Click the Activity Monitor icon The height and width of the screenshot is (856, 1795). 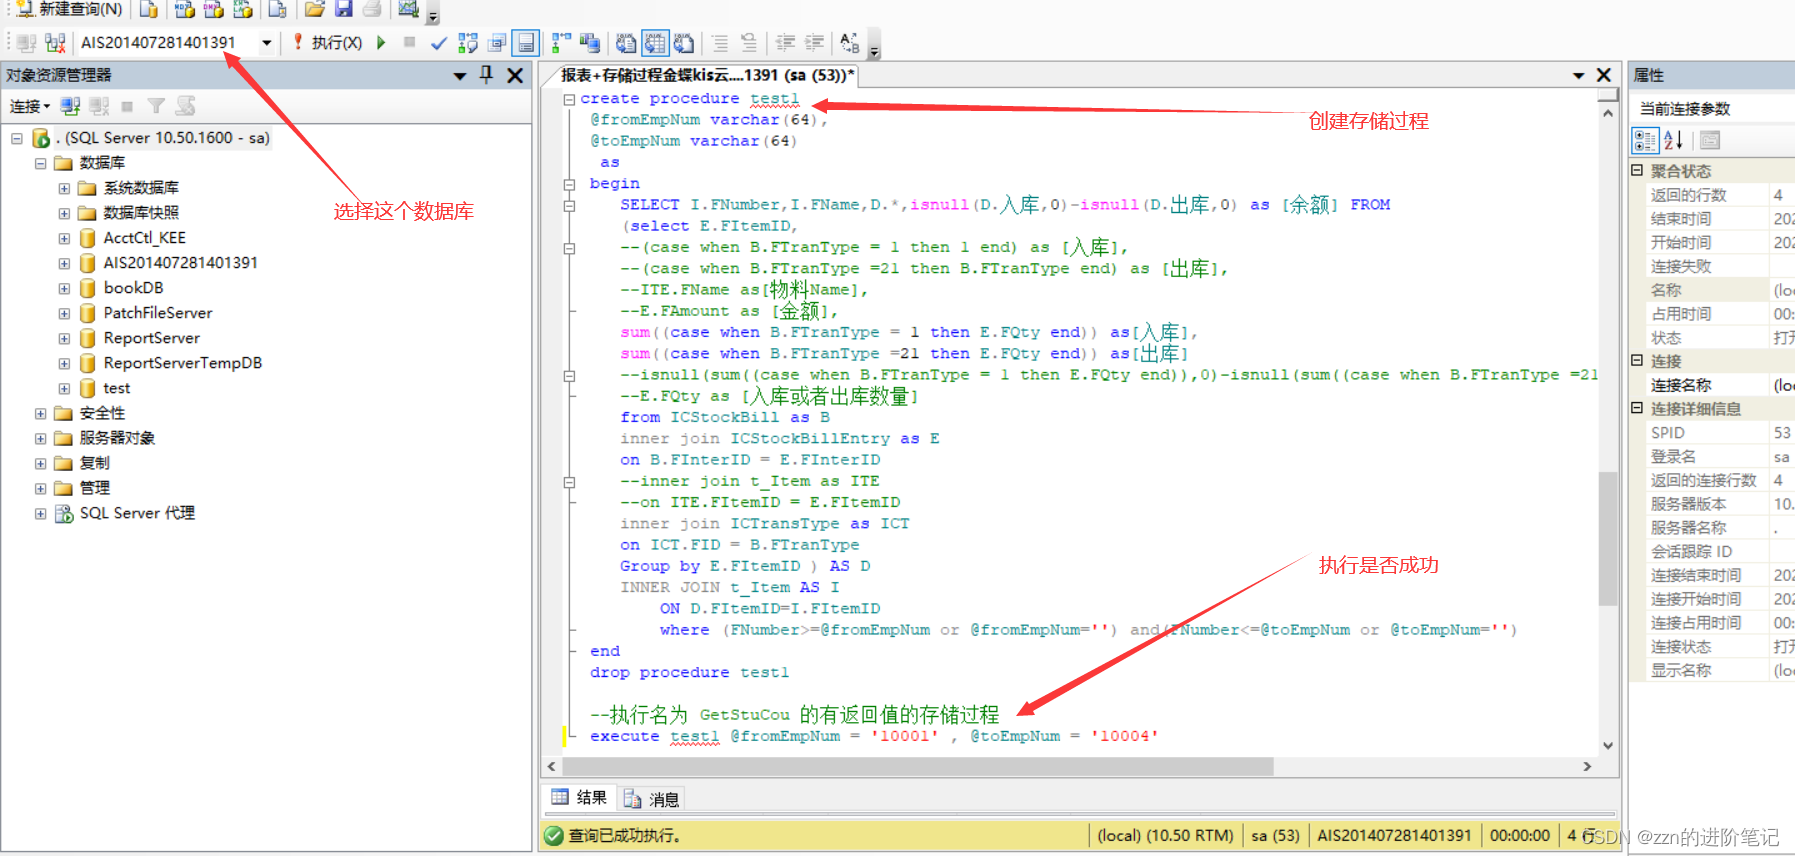point(408,9)
